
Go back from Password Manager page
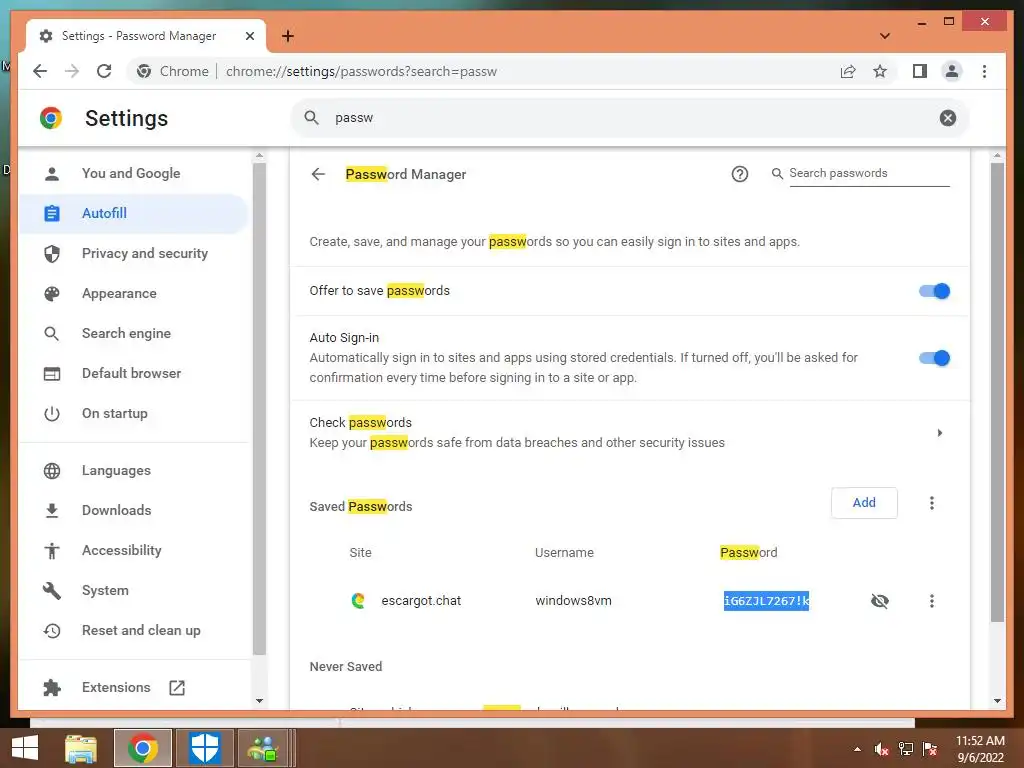[x=318, y=174]
